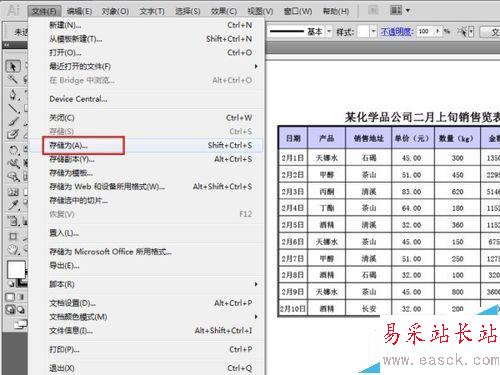
Task: Choose 存储选中的切片... menu entry
Action: 146,200
